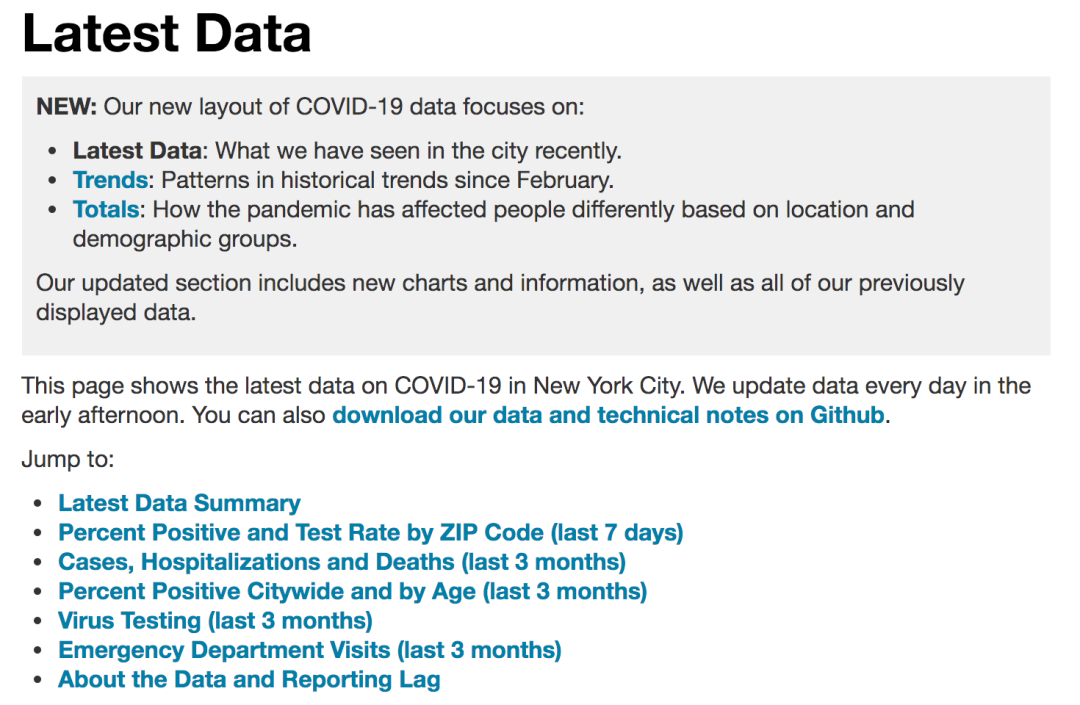Jump to Latest Data Summary

point(179,503)
